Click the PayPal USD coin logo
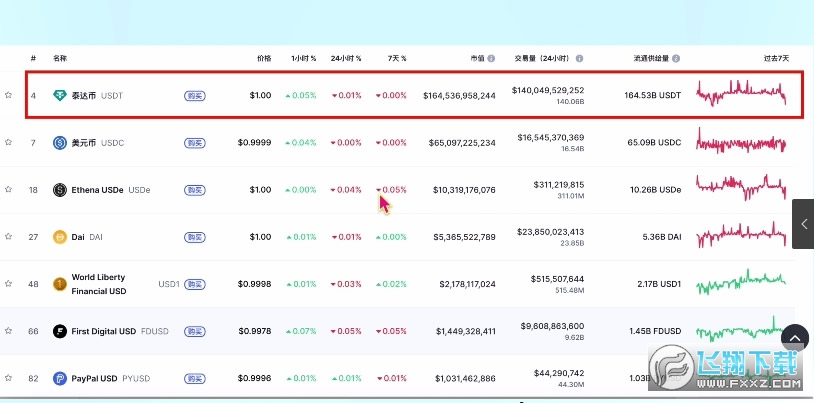 [60, 378]
